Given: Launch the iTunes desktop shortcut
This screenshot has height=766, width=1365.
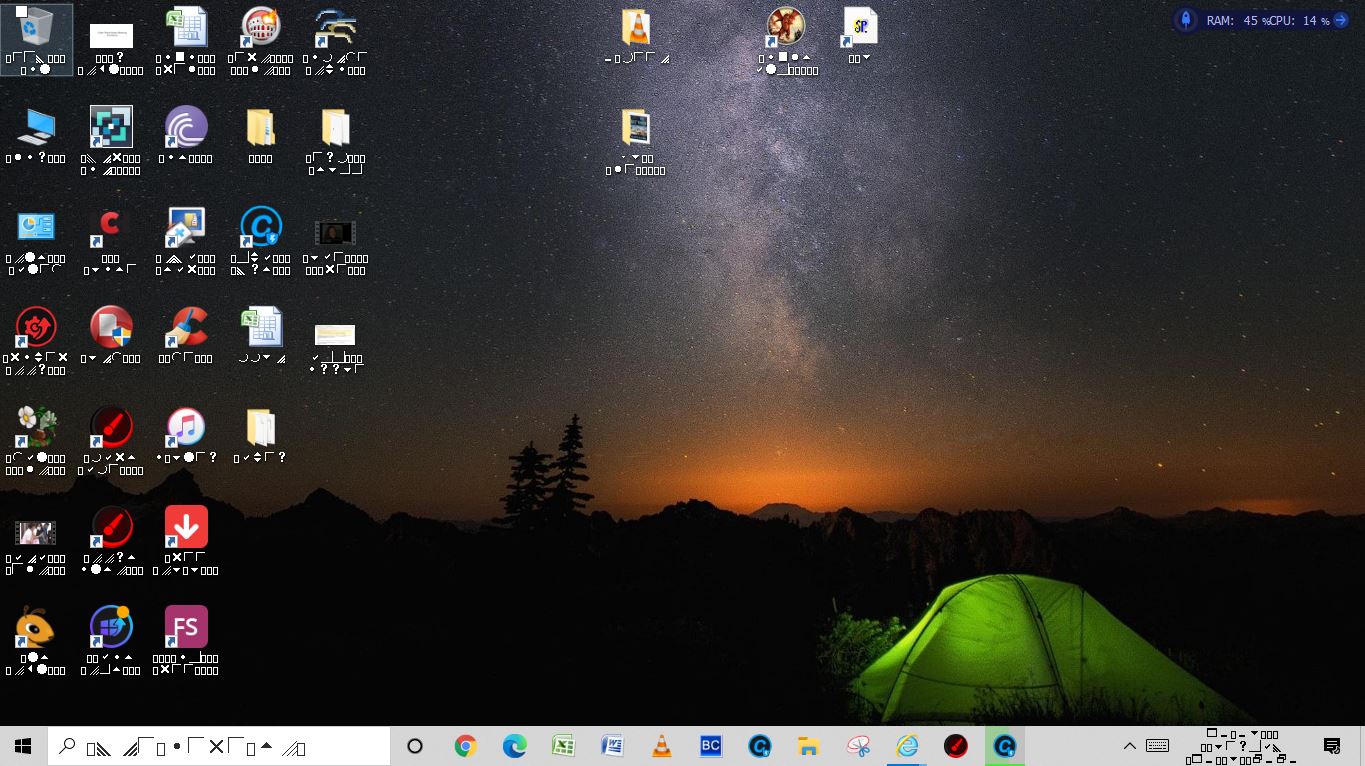Looking at the screenshot, I should click(x=185, y=427).
